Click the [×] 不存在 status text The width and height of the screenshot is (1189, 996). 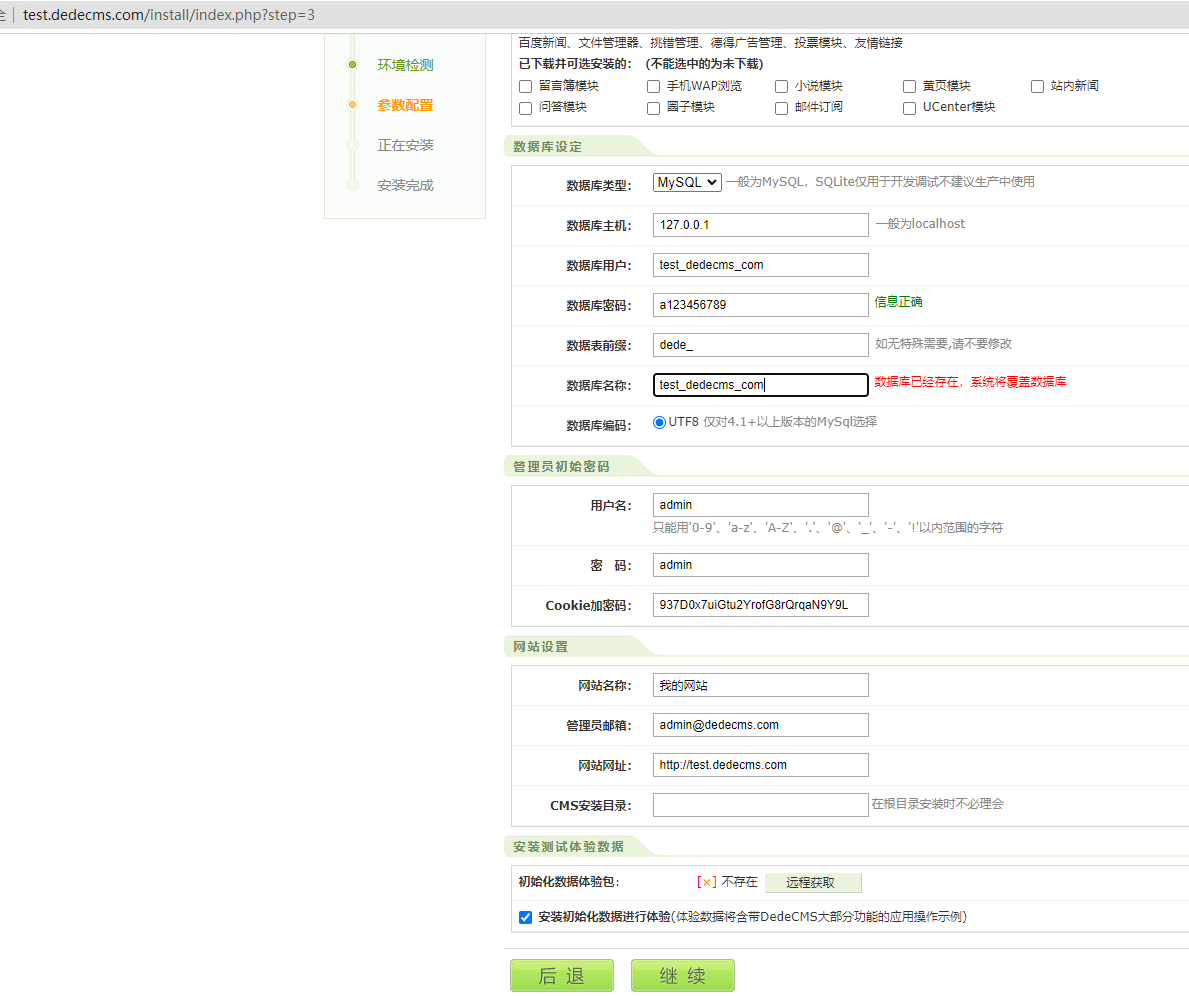click(x=726, y=882)
